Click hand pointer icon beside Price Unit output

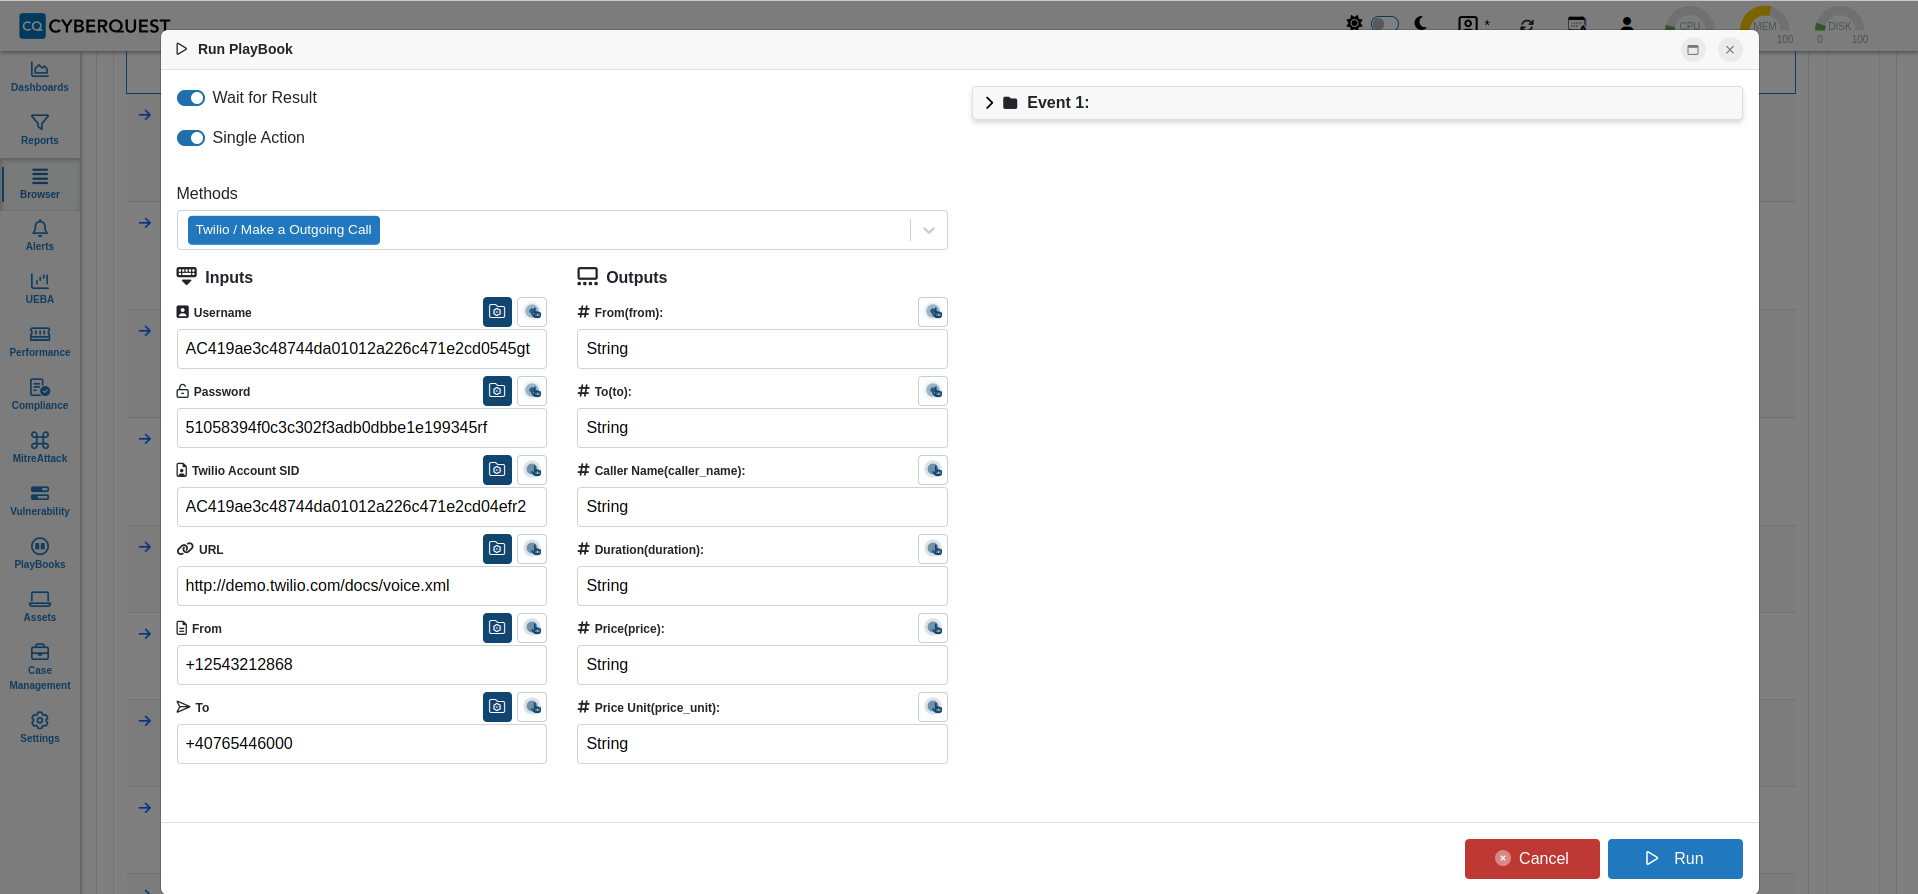tap(933, 707)
